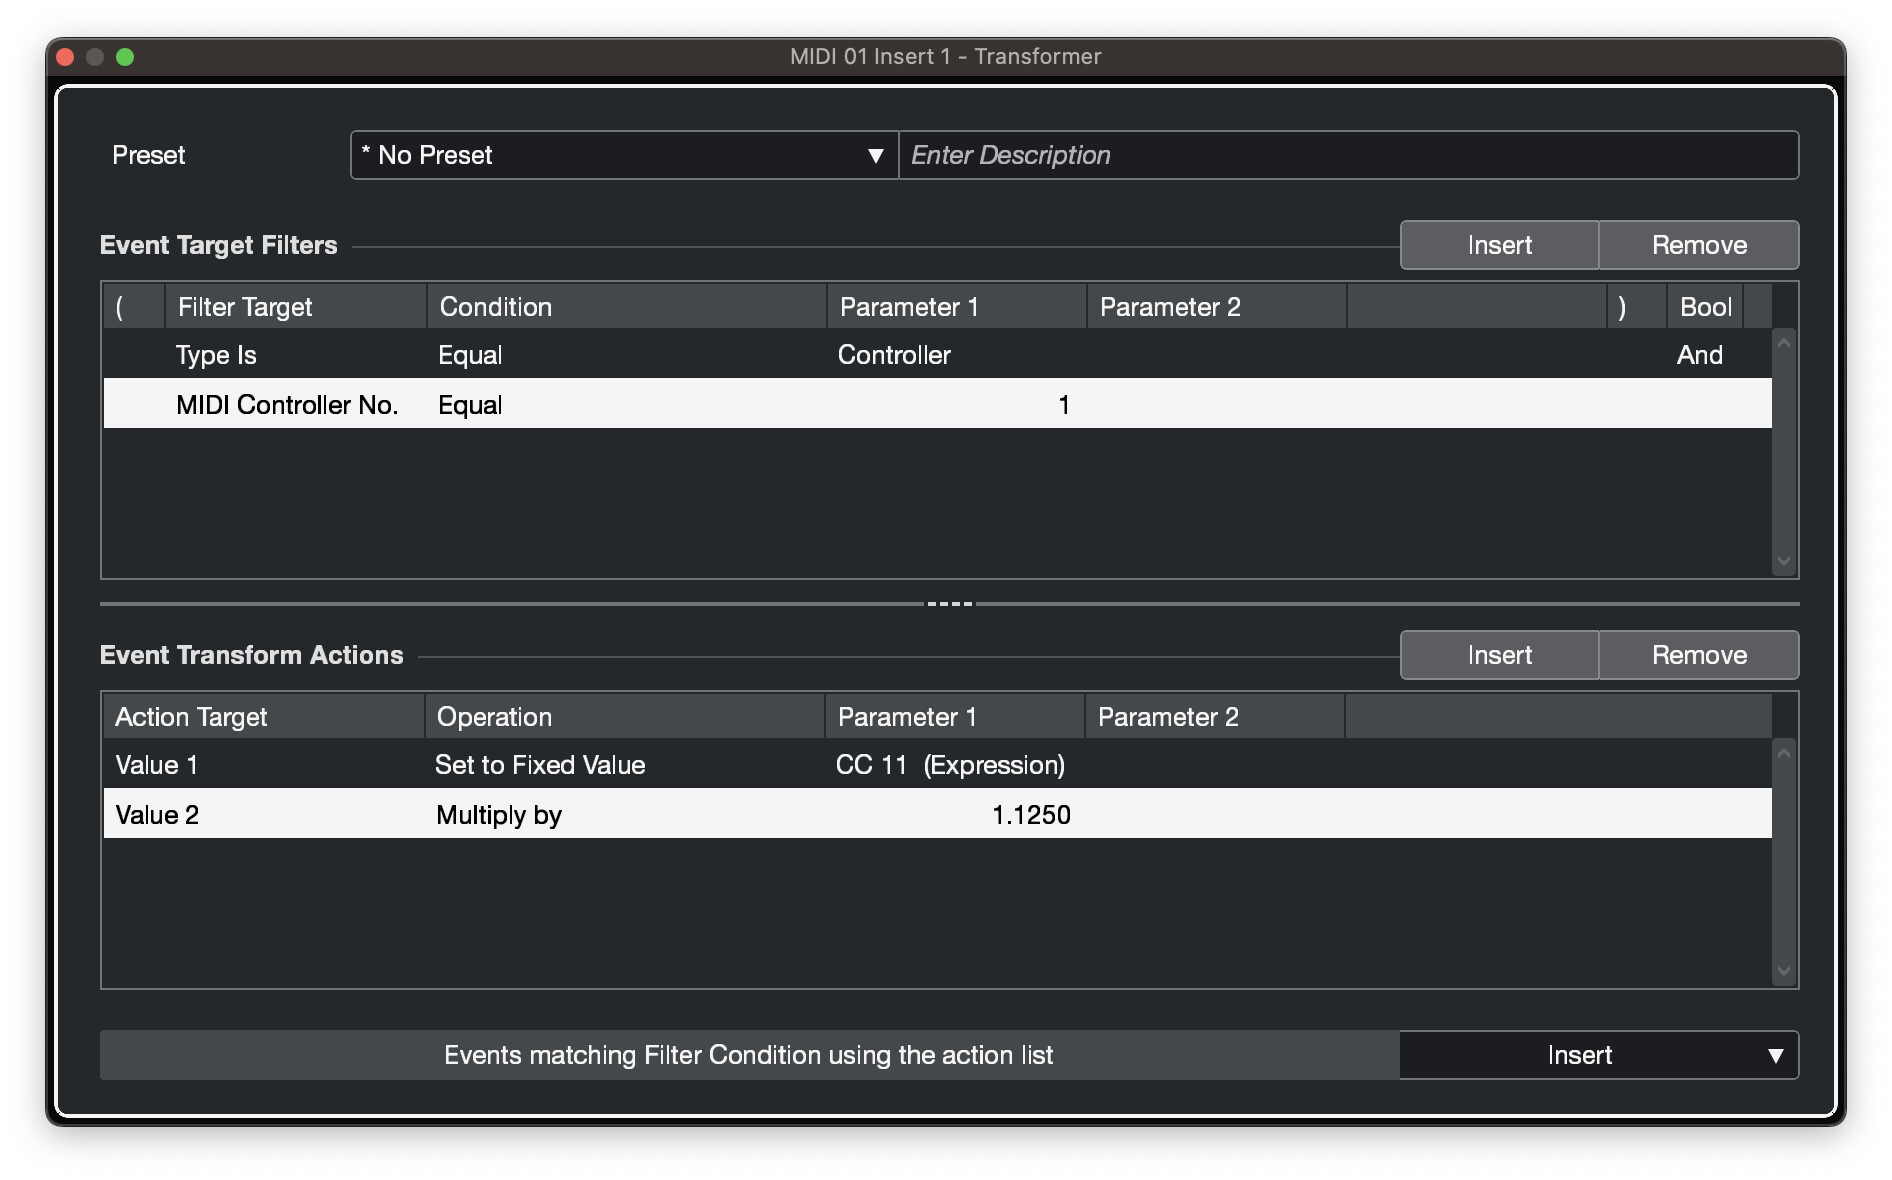Click the Multiply by operation
The width and height of the screenshot is (1892, 1180).
click(499, 816)
